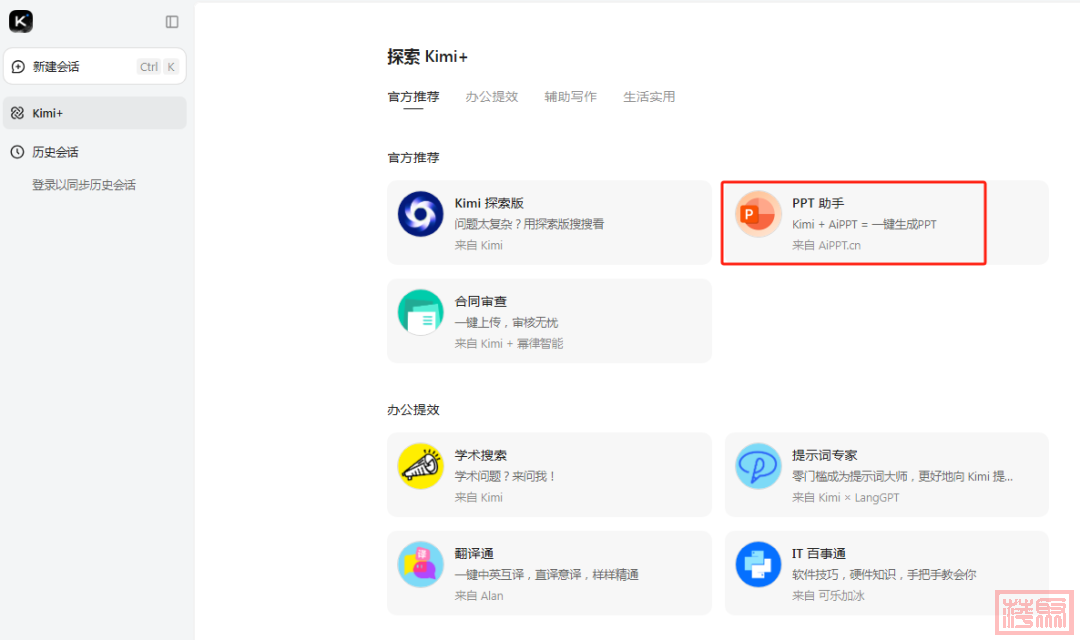Click the 办公提效 section heading
The width and height of the screenshot is (1080, 640).
pyautogui.click(x=413, y=410)
